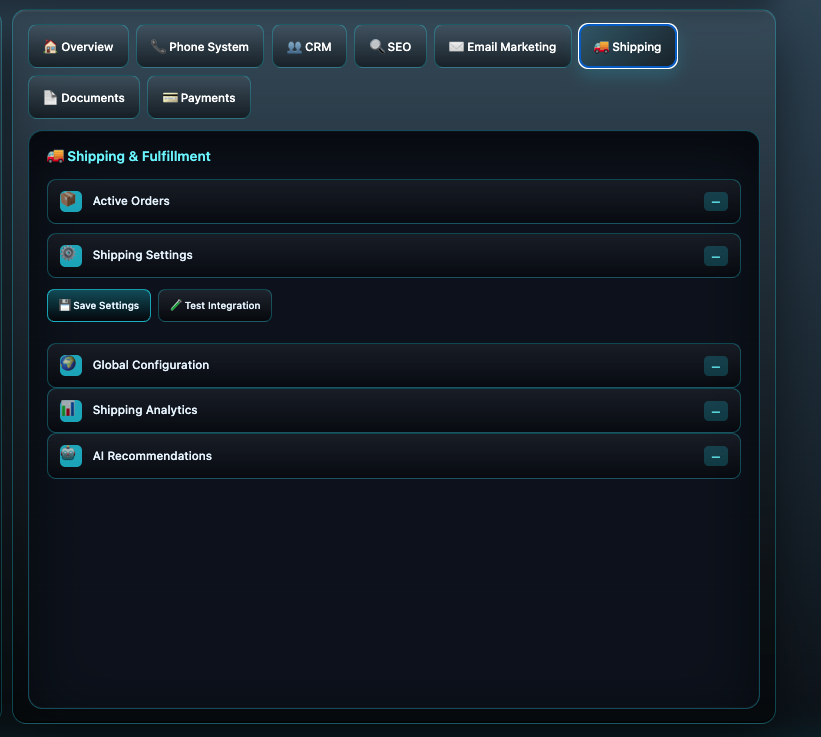This screenshot has height=737, width=821.
Task: Click the Active Orders package icon
Action: tap(70, 201)
